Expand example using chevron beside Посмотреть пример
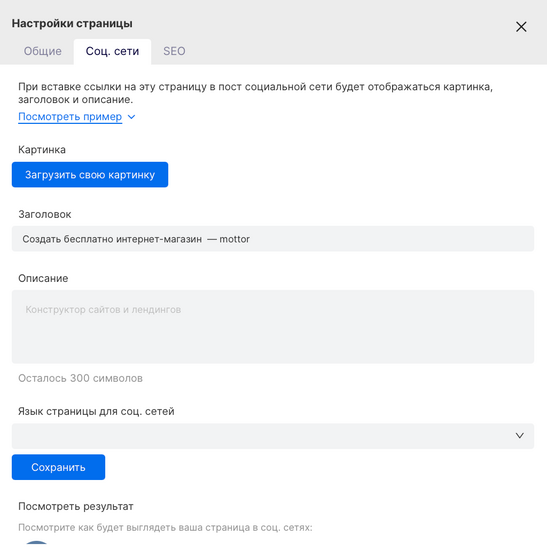 (x=131, y=117)
